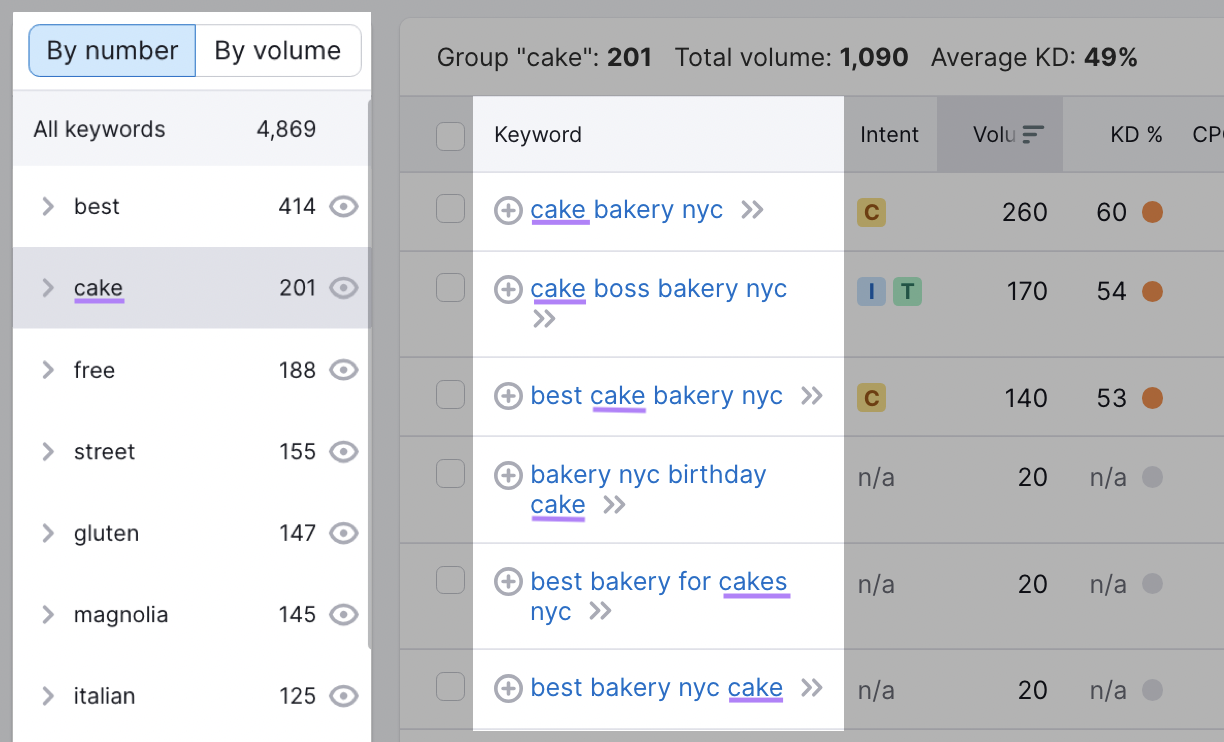This screenshot has height=742, width=1224.
Task: Click the plus icon next to "cake bakery nyc"
Action: [508, 210]
